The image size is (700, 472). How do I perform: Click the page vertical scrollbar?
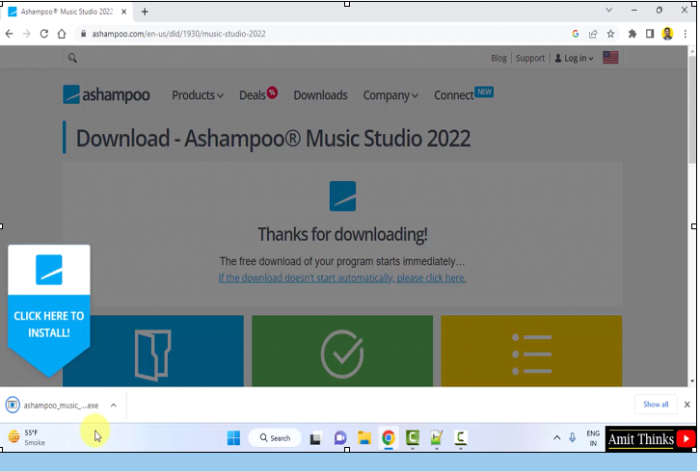tap(692, 110)
